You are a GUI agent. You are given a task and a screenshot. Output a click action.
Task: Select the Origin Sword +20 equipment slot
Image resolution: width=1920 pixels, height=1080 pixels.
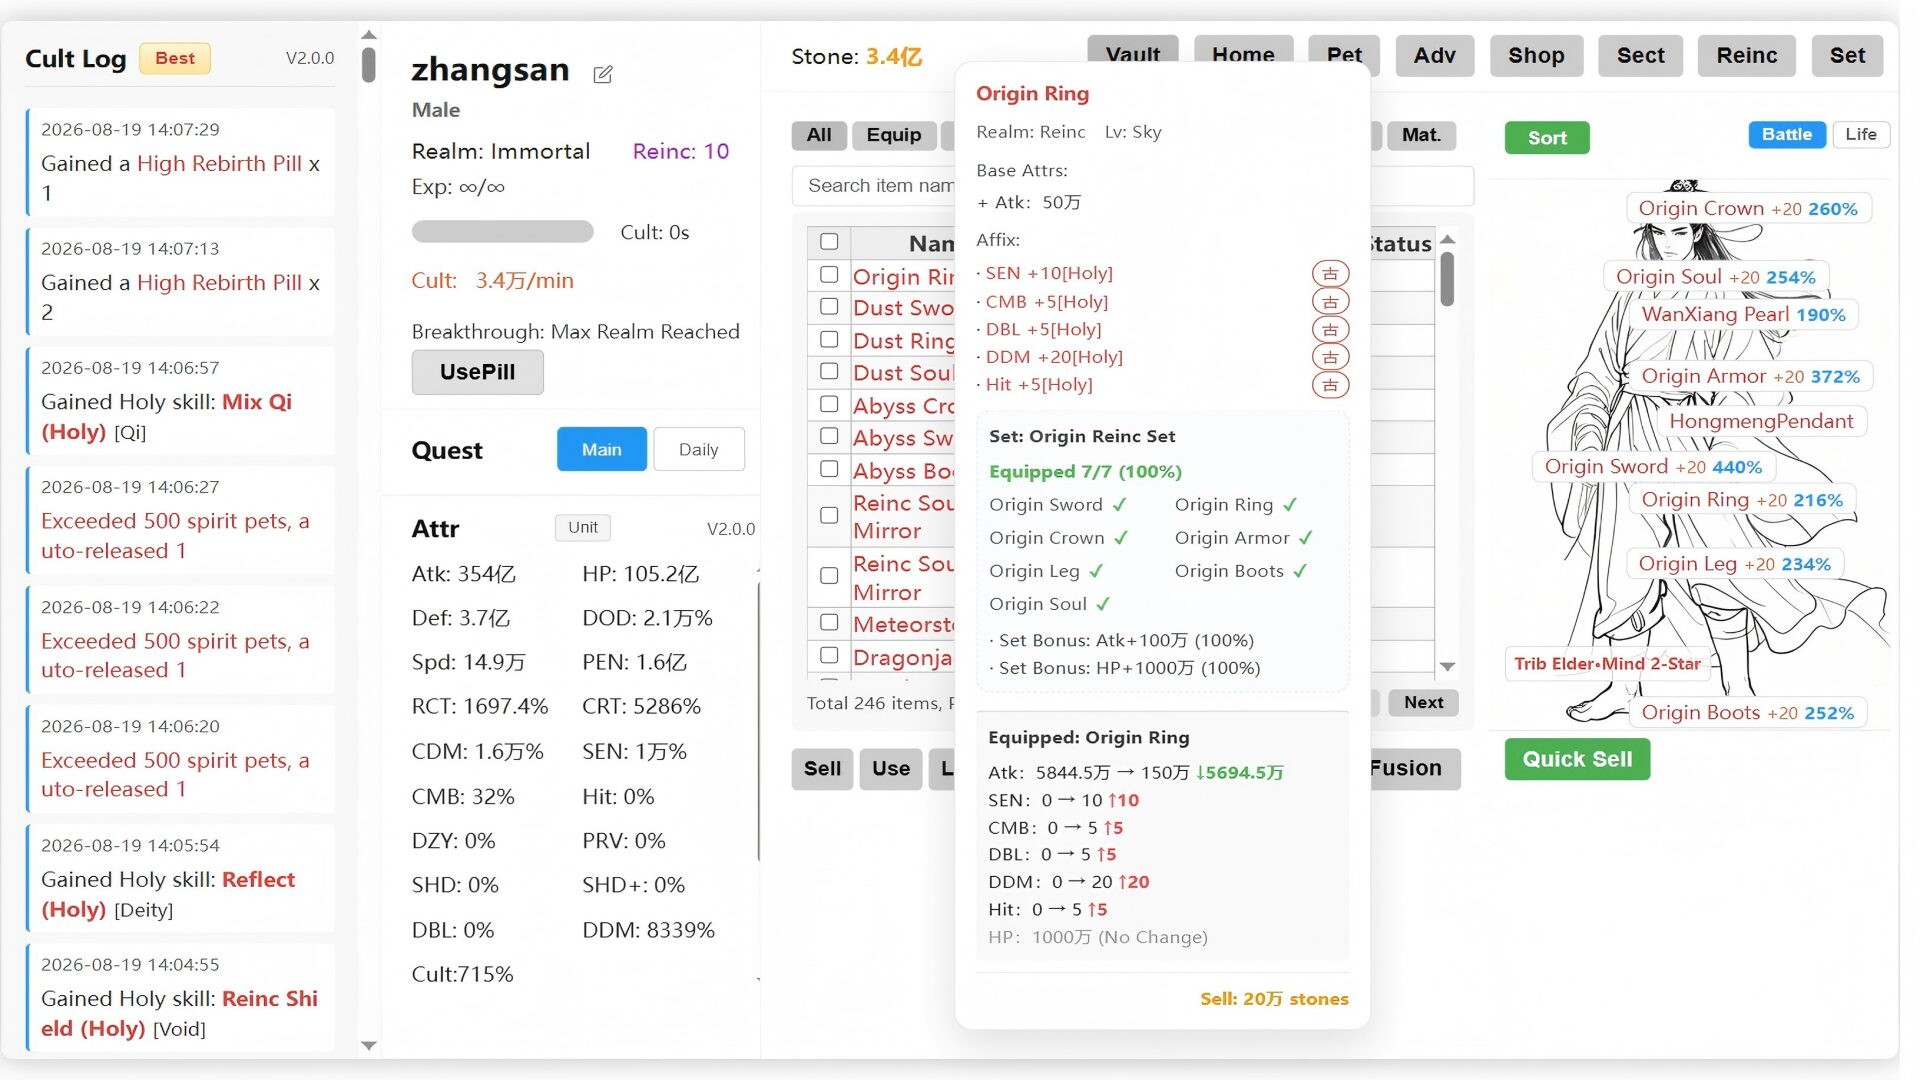tap(1653, 467)
